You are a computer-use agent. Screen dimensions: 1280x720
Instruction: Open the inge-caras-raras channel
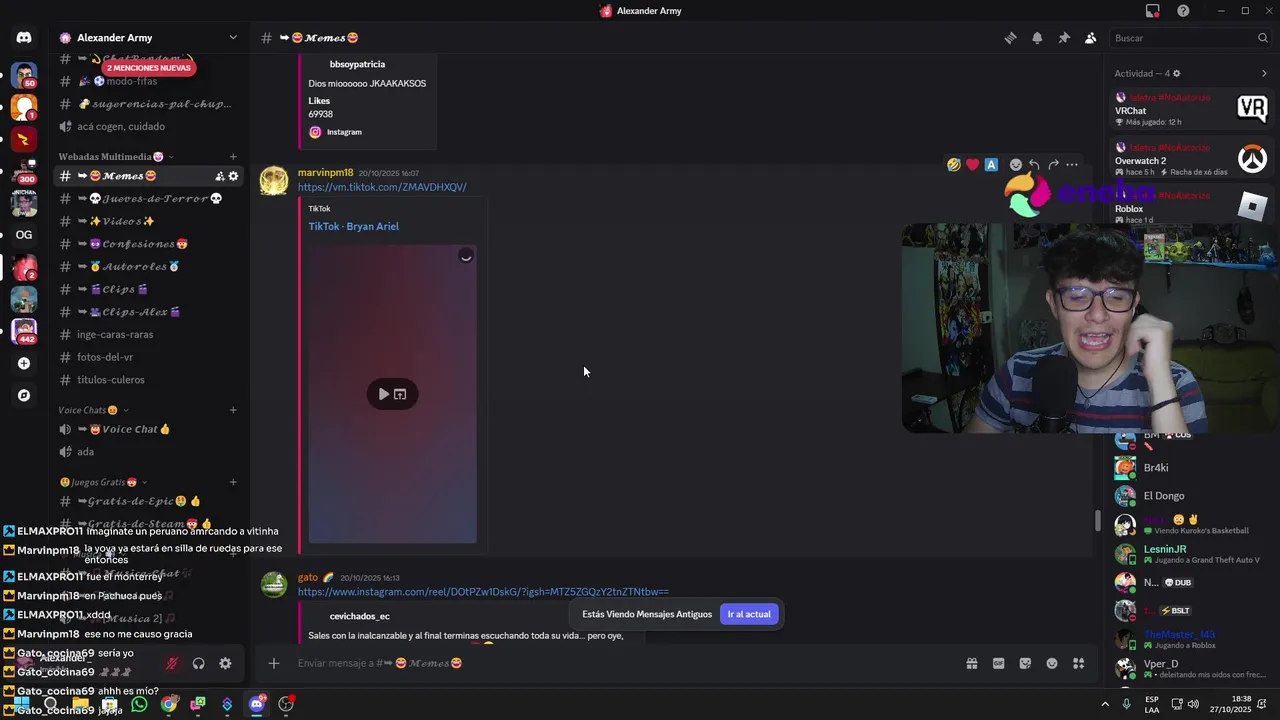pos(150,335)
